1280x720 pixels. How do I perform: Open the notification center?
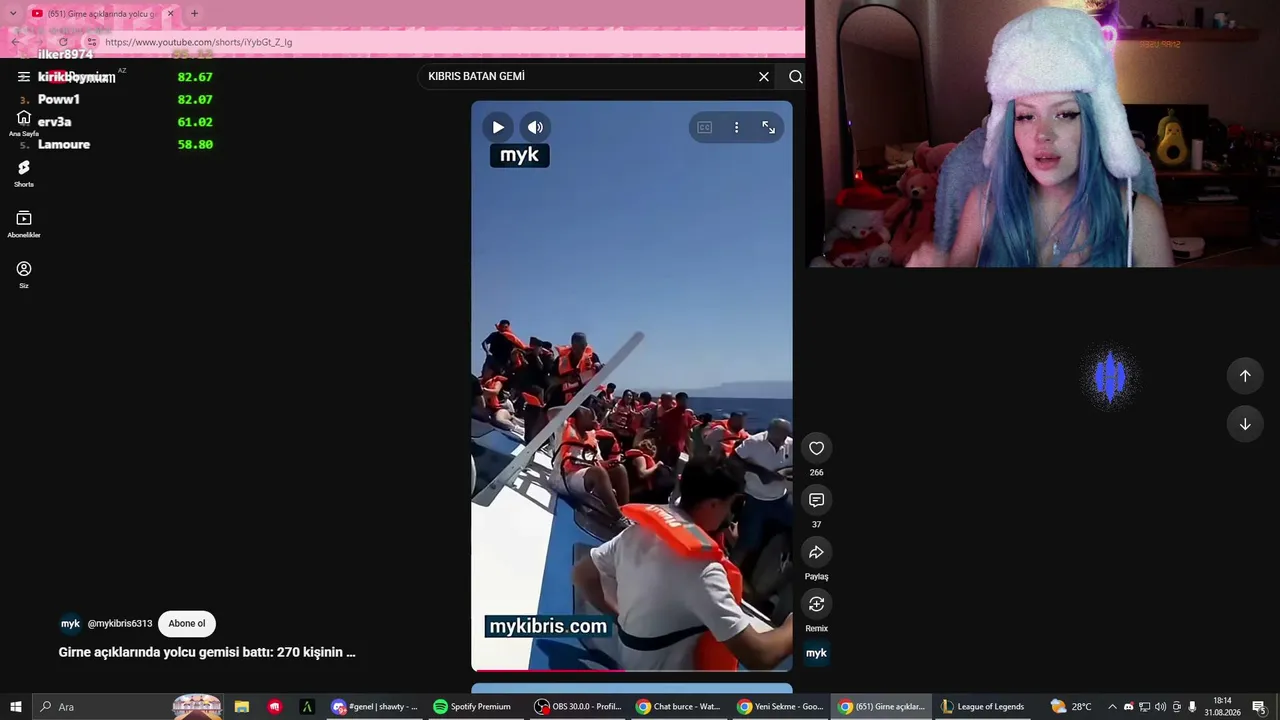click(1259, 707)
